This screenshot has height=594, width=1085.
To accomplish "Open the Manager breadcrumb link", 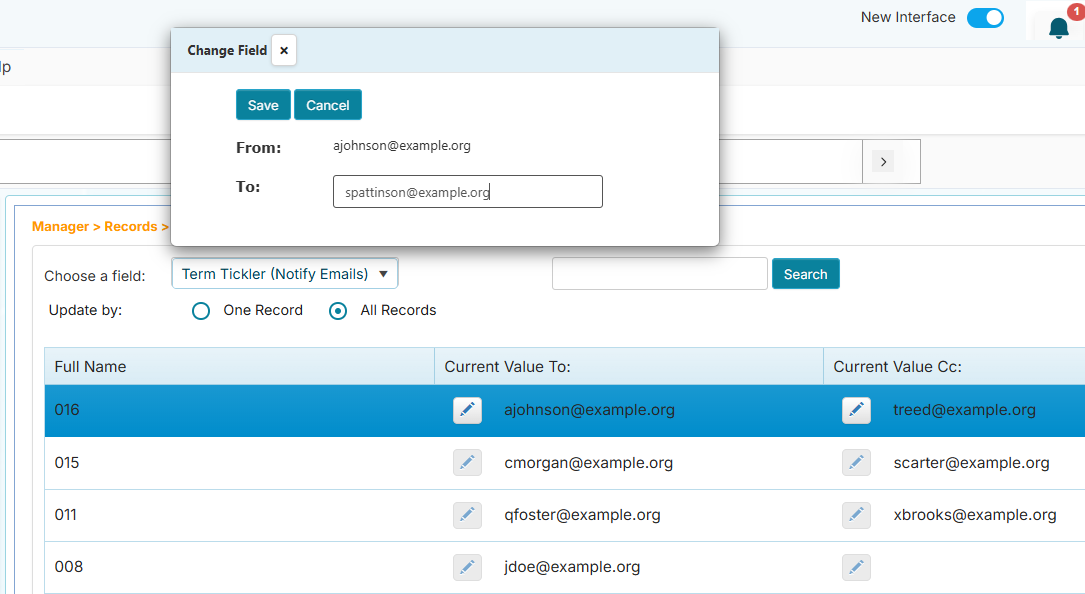I will click(60, 227).
